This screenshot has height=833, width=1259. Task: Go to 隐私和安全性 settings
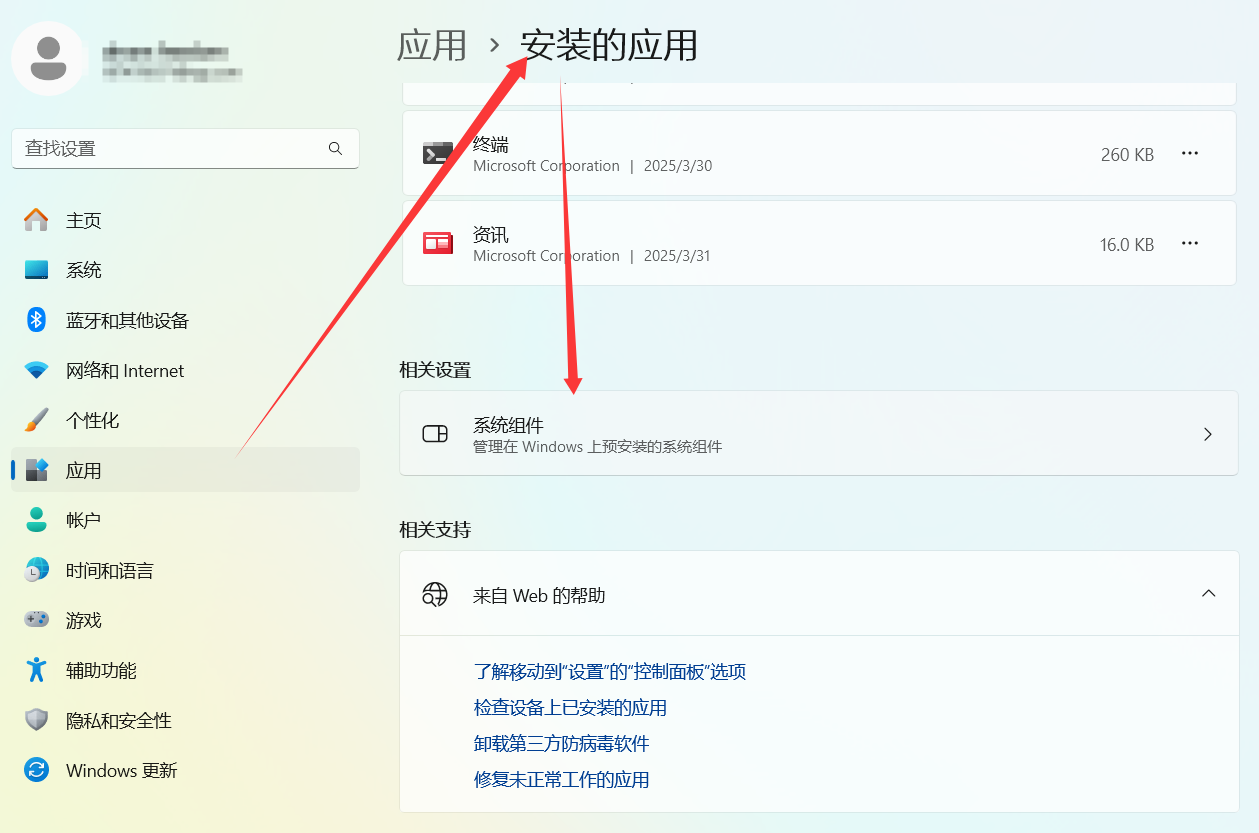pyautogui.click(x=185, y=720)
